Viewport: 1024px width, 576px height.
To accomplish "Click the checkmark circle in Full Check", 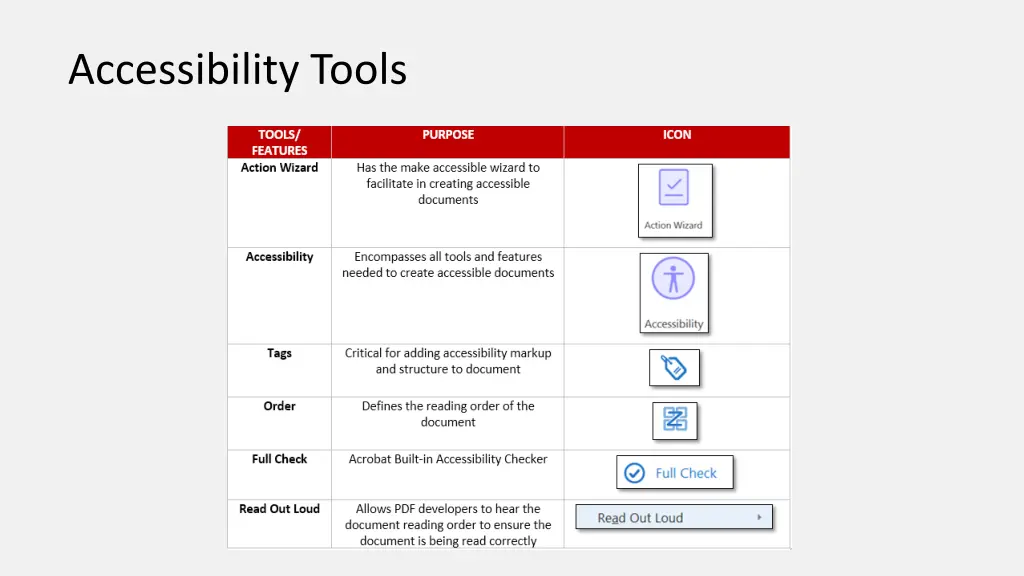I will click(634, 473).
